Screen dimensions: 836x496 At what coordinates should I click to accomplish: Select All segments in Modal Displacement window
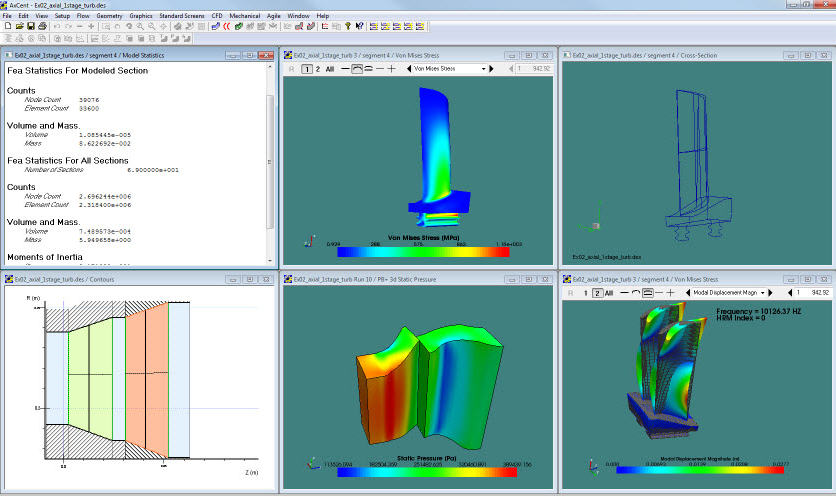pos(609,293)
